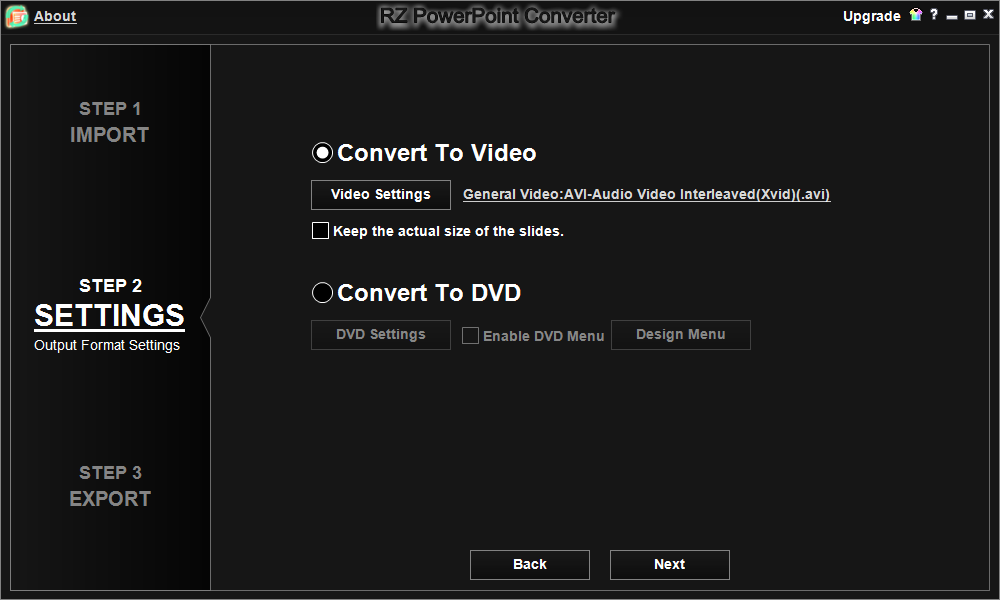Click the DVD Settings button

pos(380,334)
